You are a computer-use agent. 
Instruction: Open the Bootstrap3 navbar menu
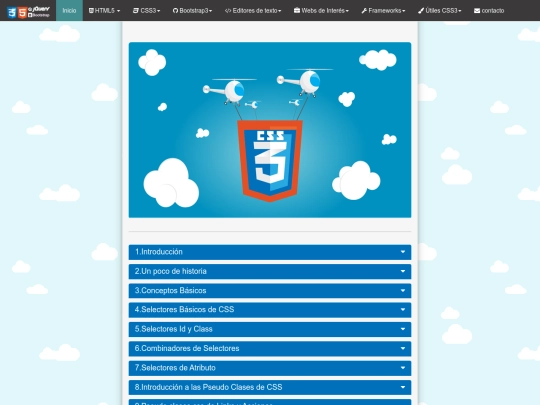click(192, 11)
